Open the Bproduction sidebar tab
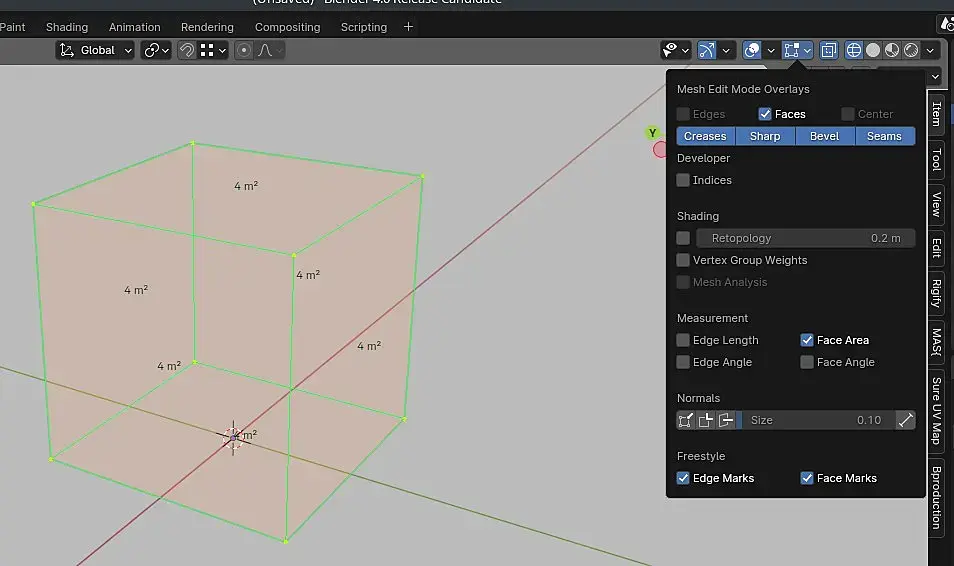This screenshot has height=566, width=954. pos(937,497)
